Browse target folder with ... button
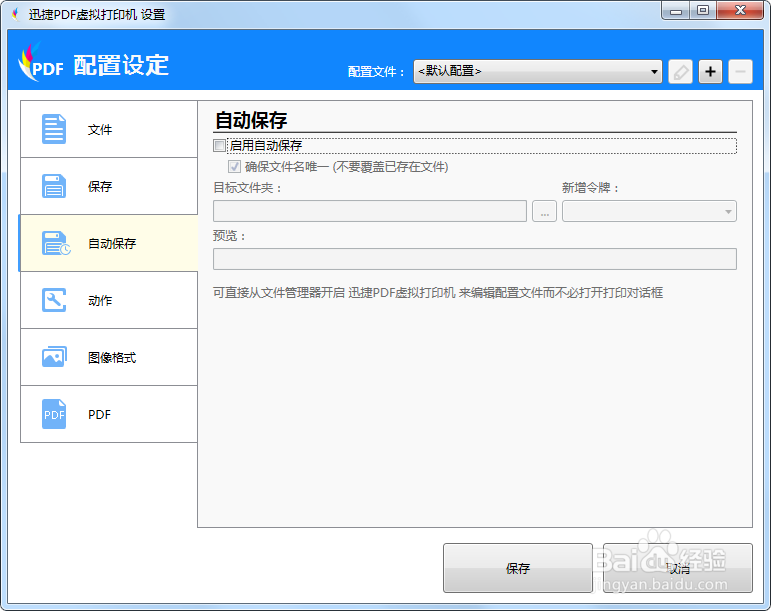This screenshot has width=771, height=611. (x=544, y=211)
